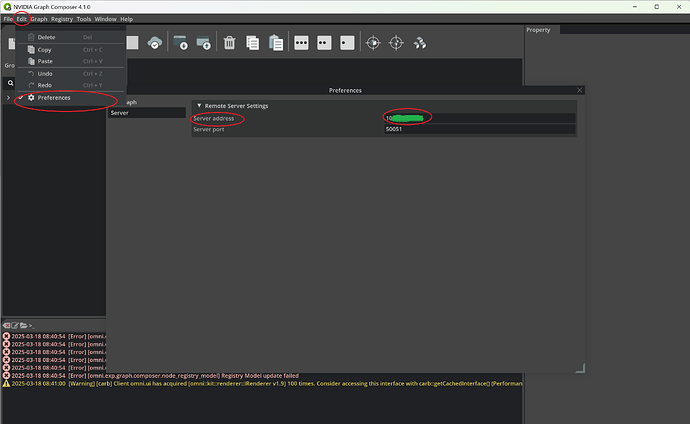Select Preferences in the Edit menu

coord(70,98)
